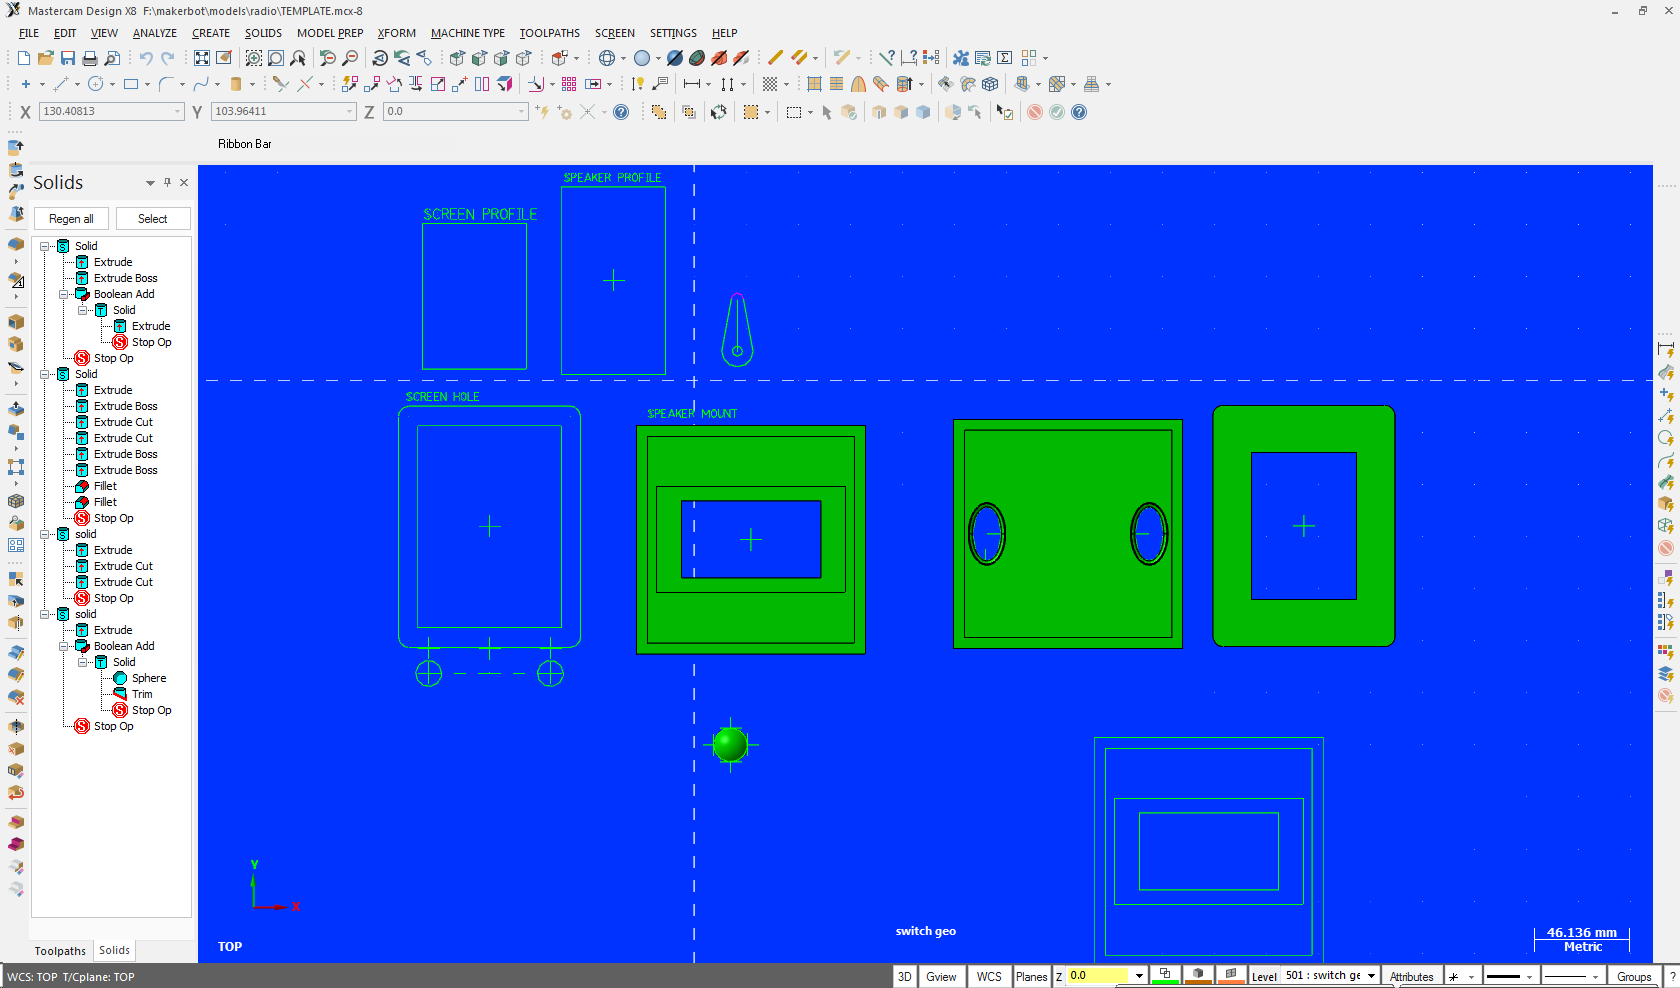Click the Groups button
The width and height of the screenshot is (1680, 988).
coord(1634,976)
